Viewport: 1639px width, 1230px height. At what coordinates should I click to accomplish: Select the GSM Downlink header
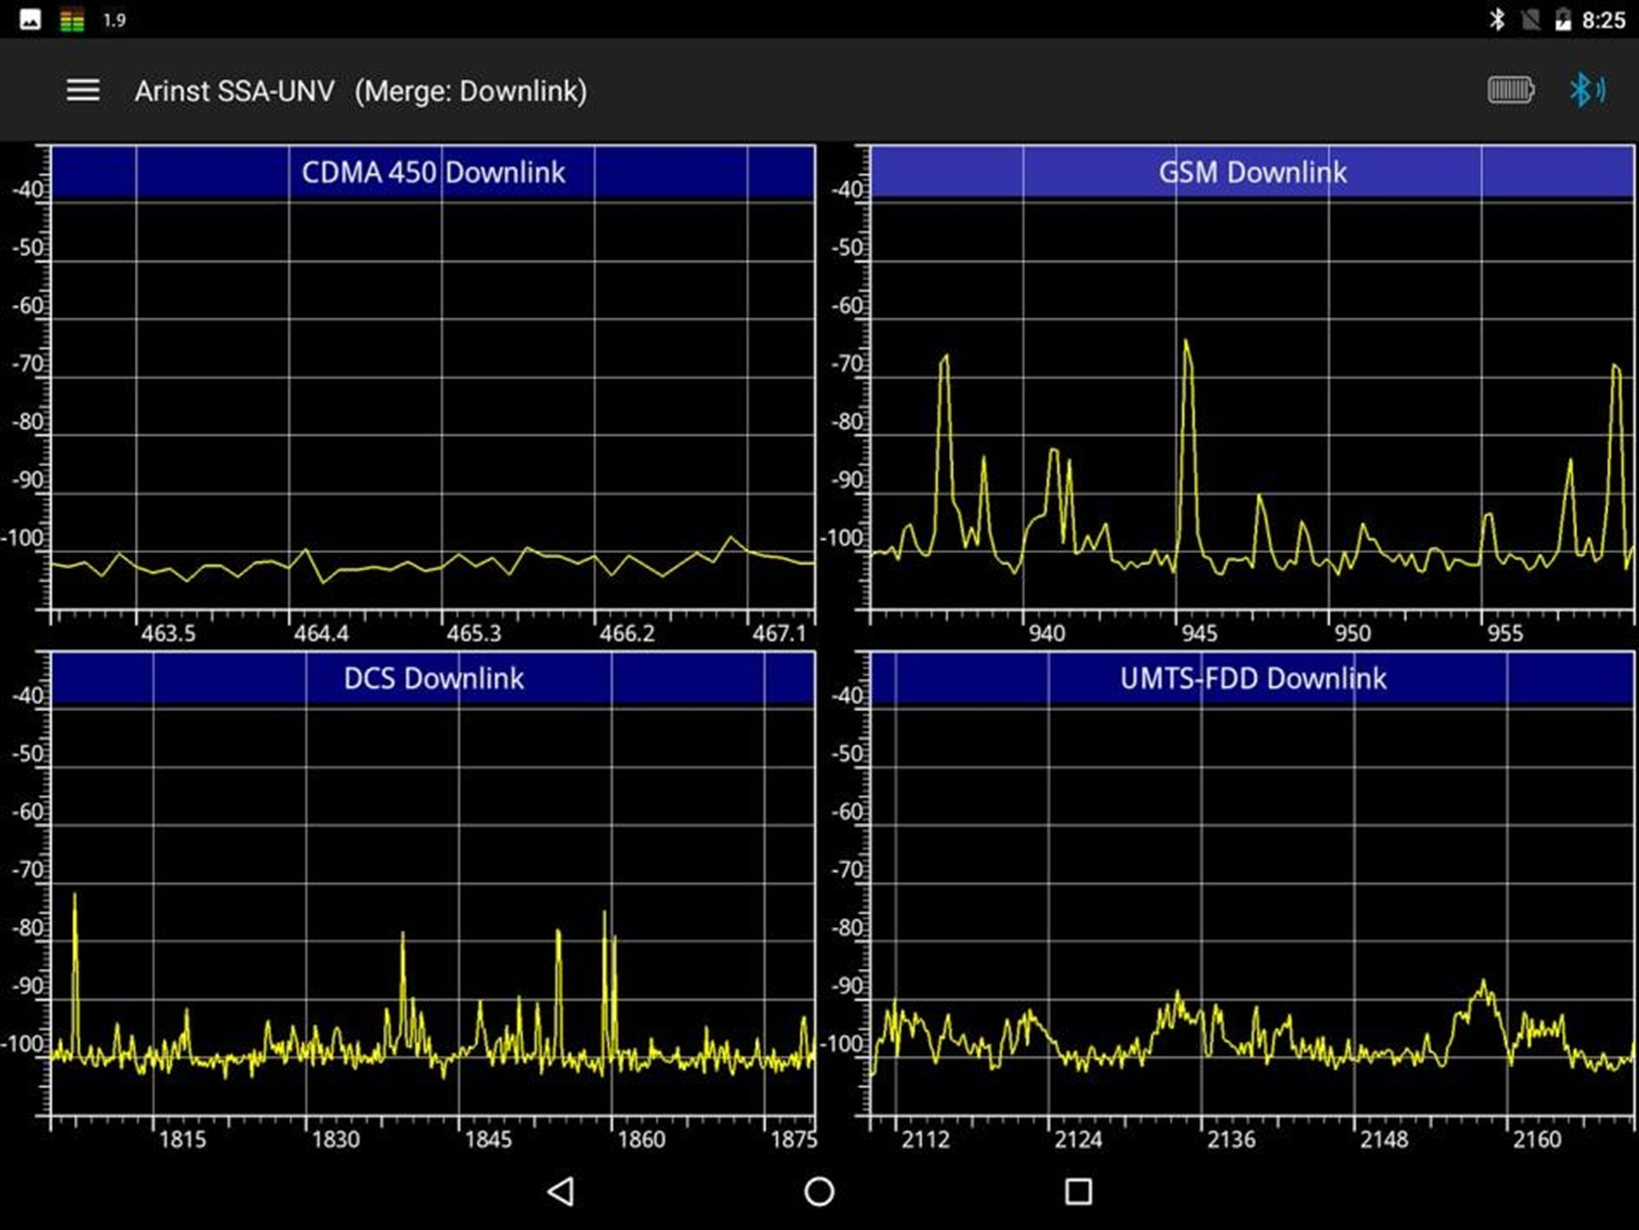pos(1252,173)
